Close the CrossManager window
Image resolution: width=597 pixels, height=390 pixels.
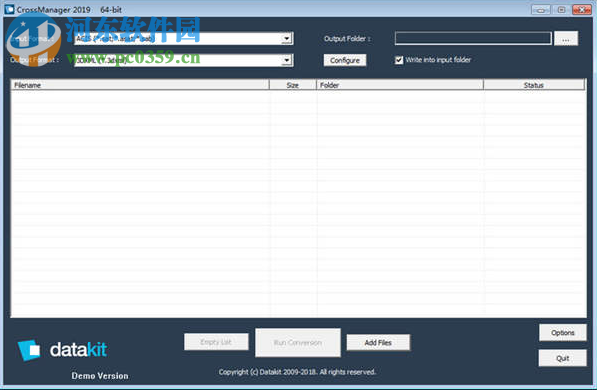[x=582, y=10]
